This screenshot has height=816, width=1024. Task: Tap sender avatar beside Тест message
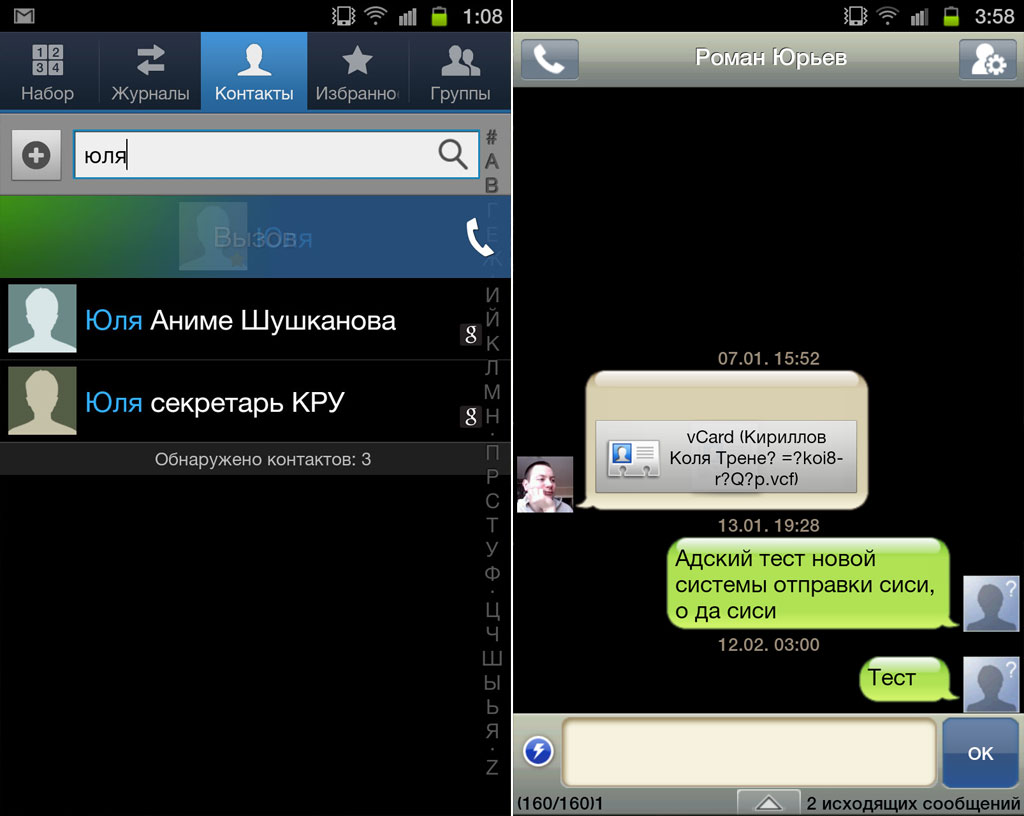[991, 684]
